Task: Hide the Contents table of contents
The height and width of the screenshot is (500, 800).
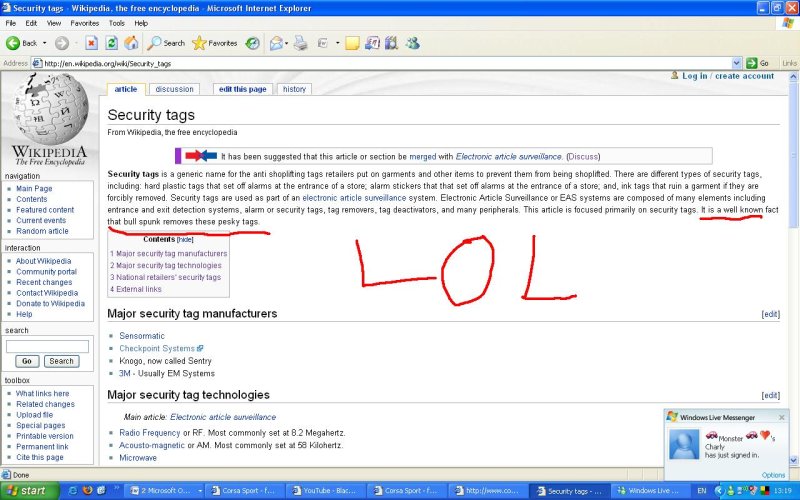Action: (x=185, y=240)
